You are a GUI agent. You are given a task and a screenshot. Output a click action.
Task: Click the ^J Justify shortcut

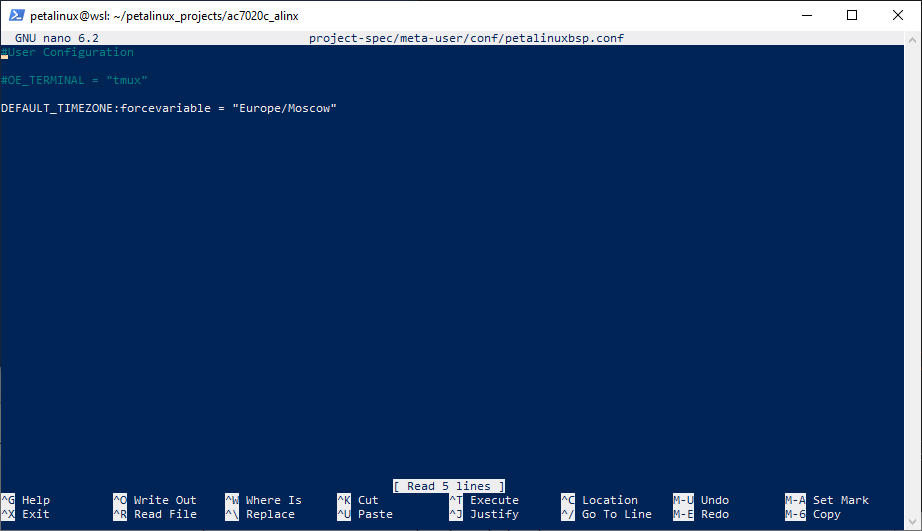click(x=485, y=514)
